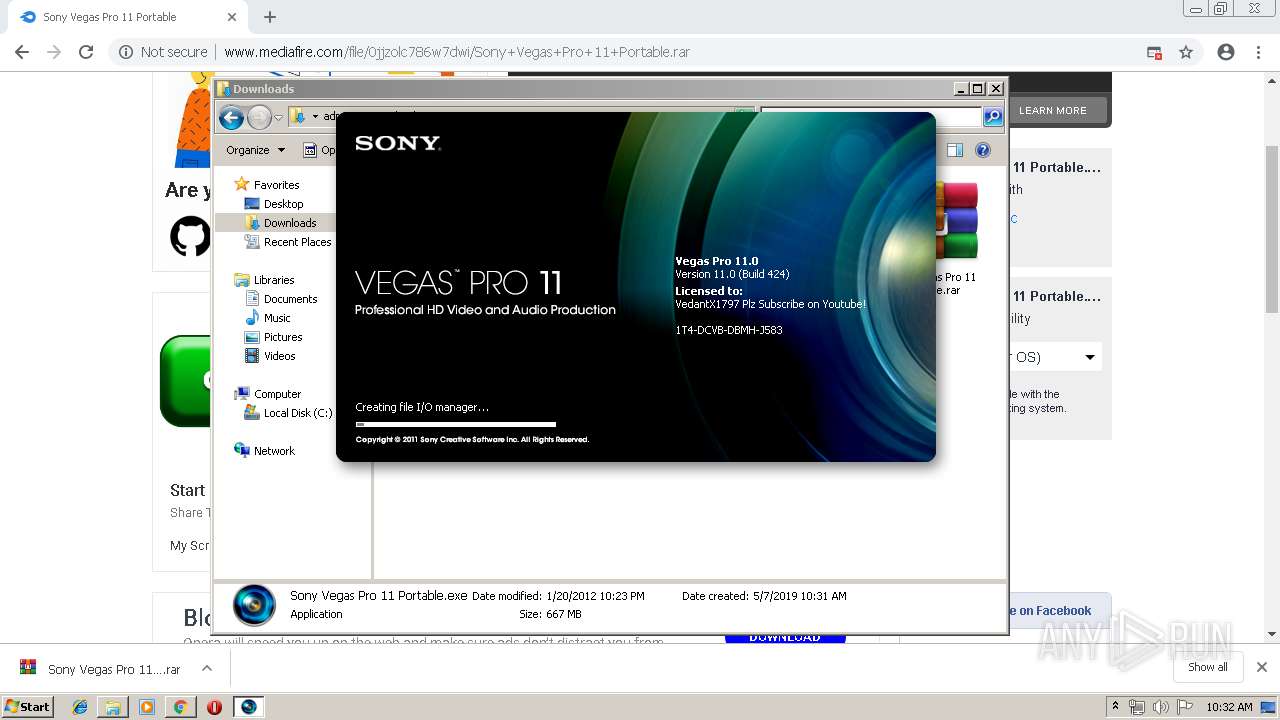Expand the download item options chevron
The width and height of the screenshot is (1280, 720).
click(207, 668)
